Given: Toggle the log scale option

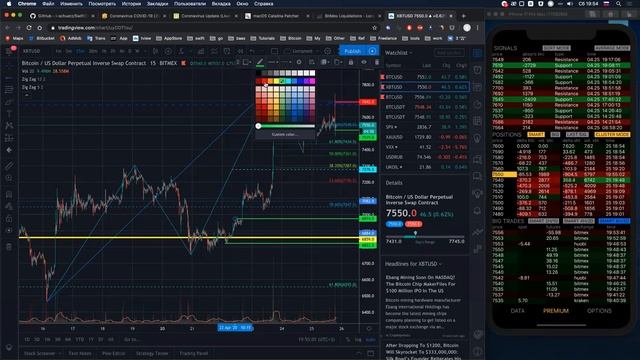Looking at the screenshot, I should (358, 339).
